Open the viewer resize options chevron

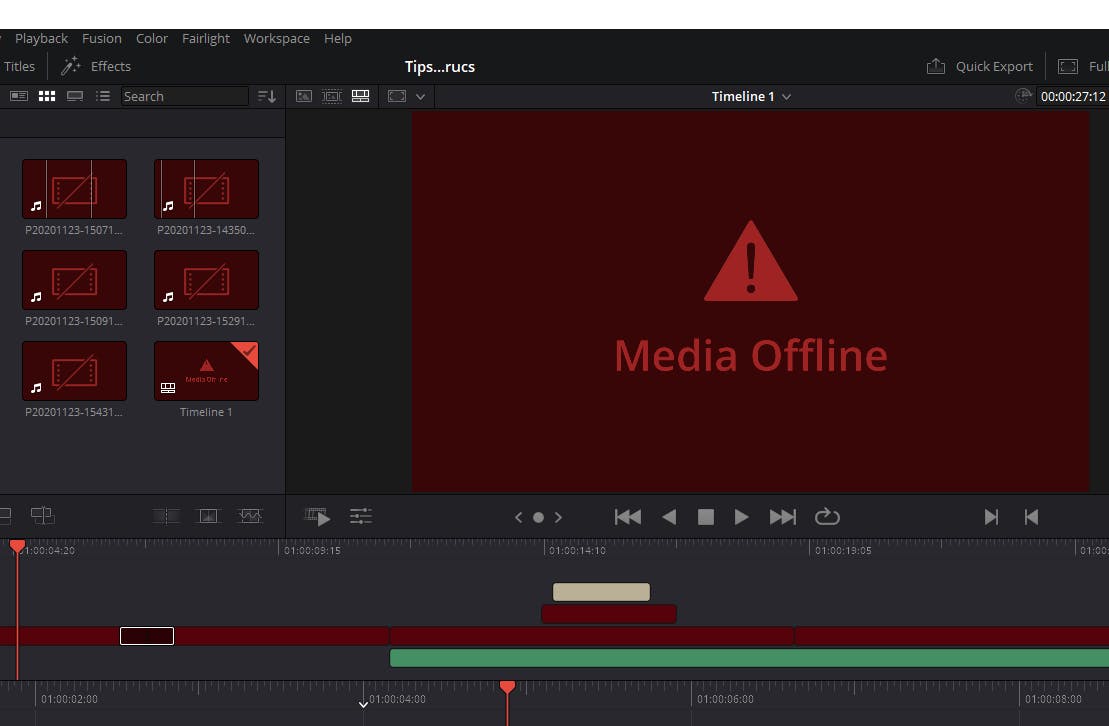420,97
